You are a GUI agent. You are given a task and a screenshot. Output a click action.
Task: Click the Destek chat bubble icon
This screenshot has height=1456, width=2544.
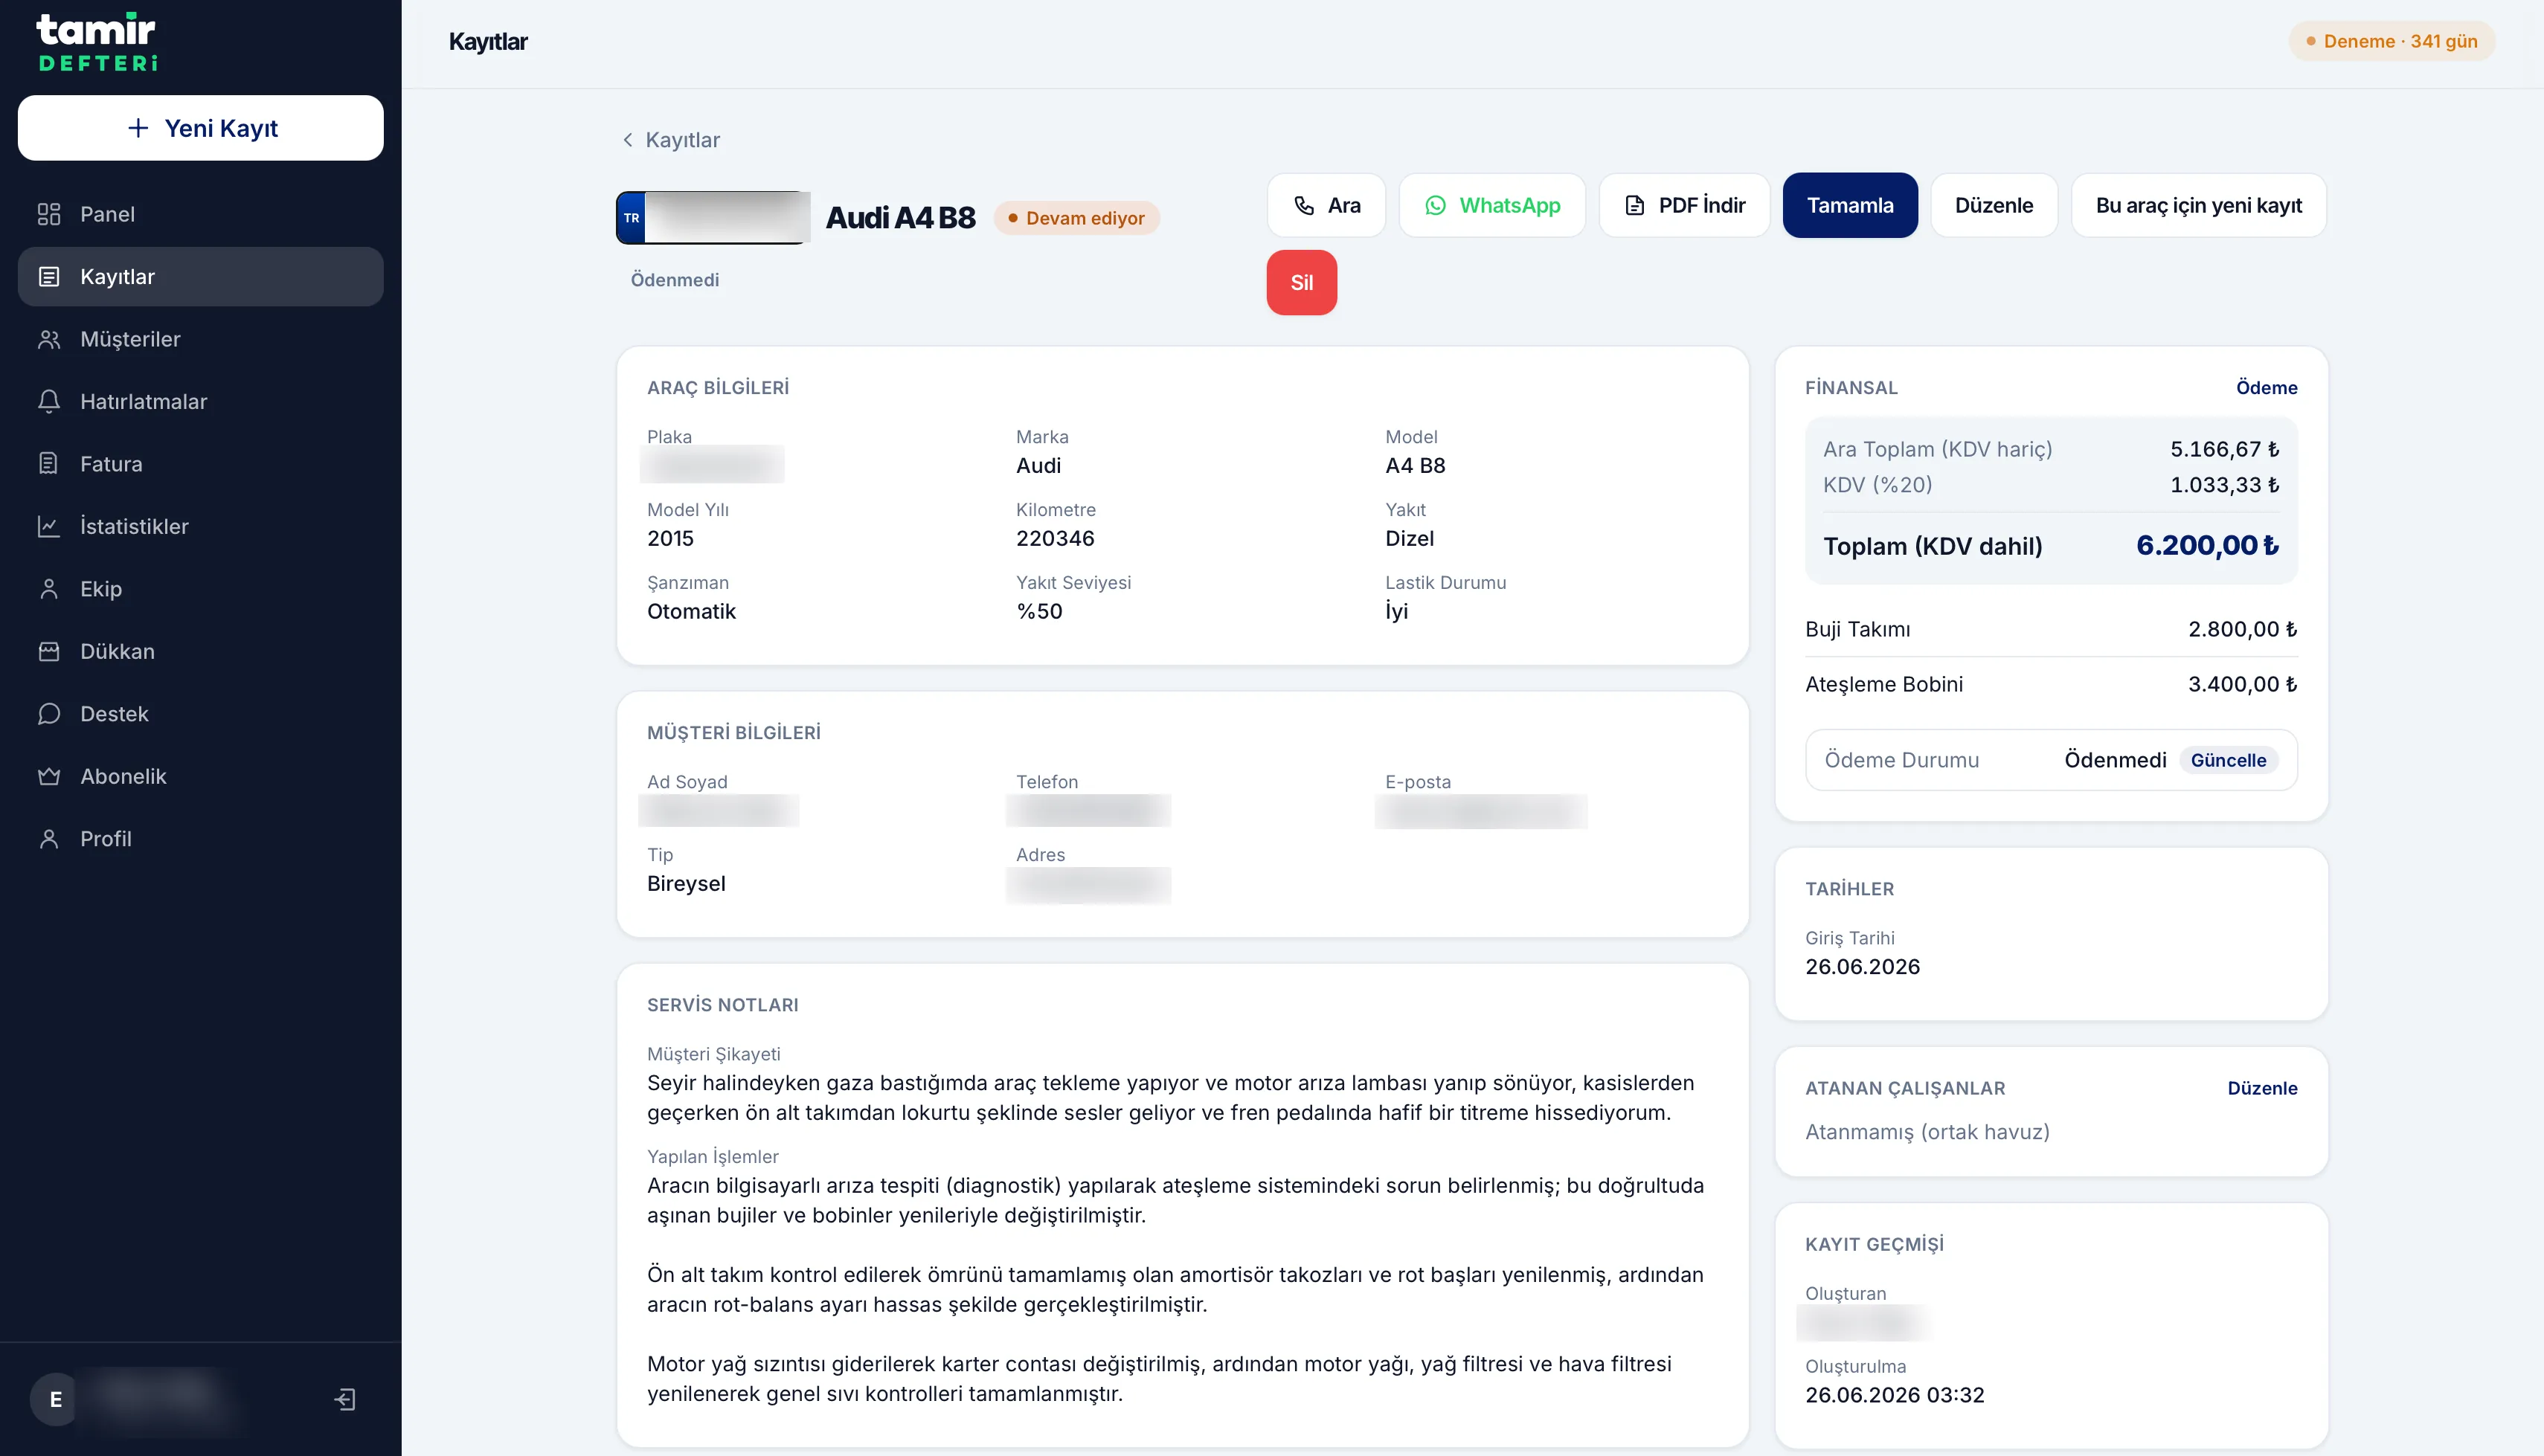point(48,714)
